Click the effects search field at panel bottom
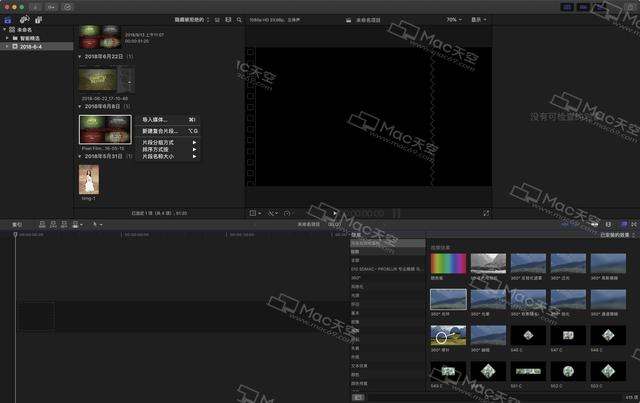 click(494, 397)
